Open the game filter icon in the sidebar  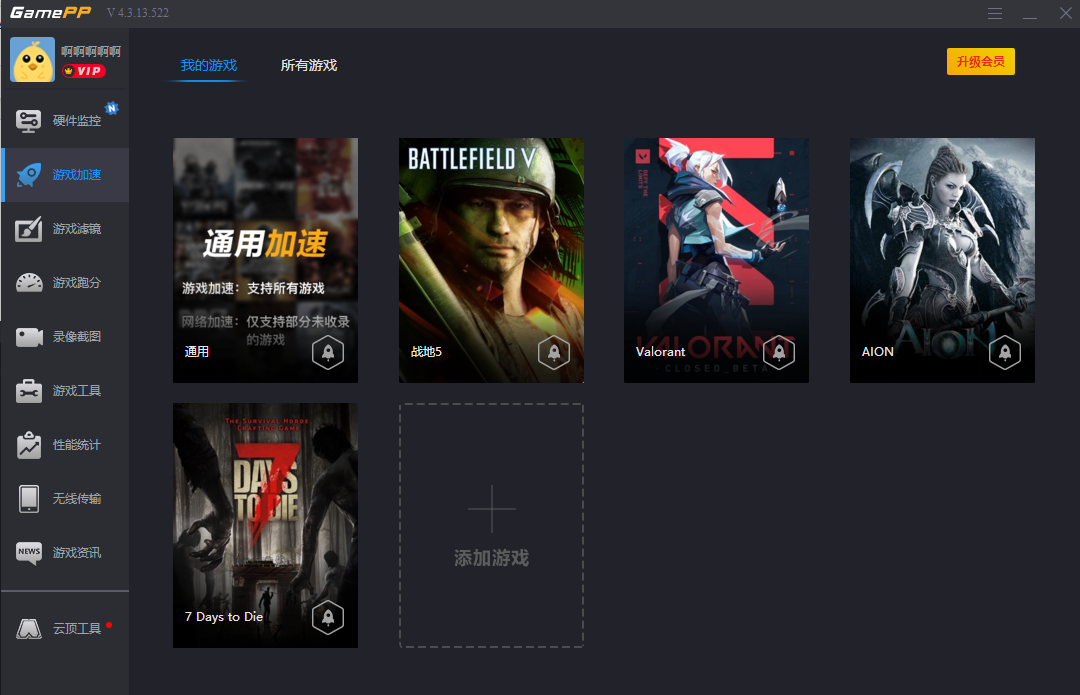click(x=28, y=229)
